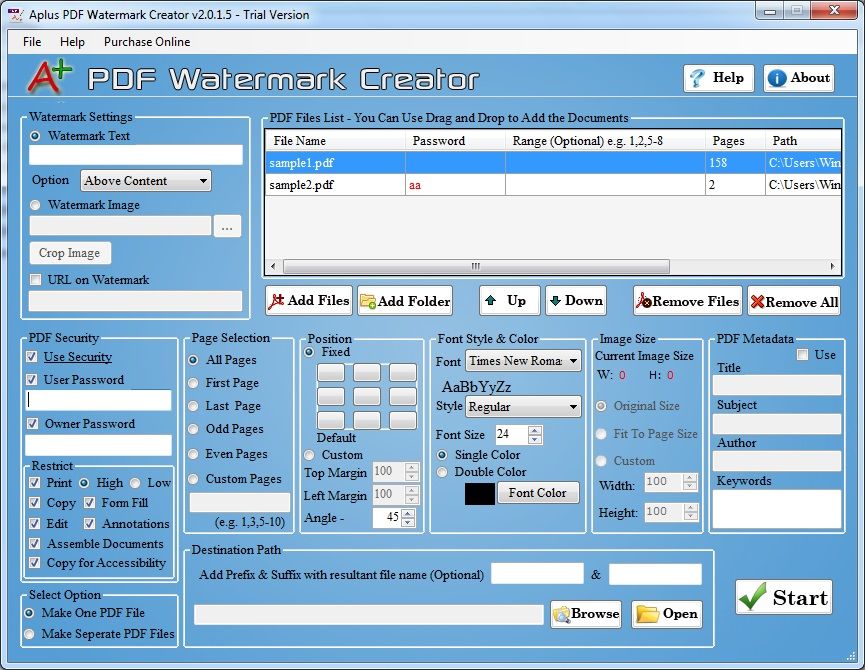
Task: Increase Angle value with up arrow
Action: 408,513
